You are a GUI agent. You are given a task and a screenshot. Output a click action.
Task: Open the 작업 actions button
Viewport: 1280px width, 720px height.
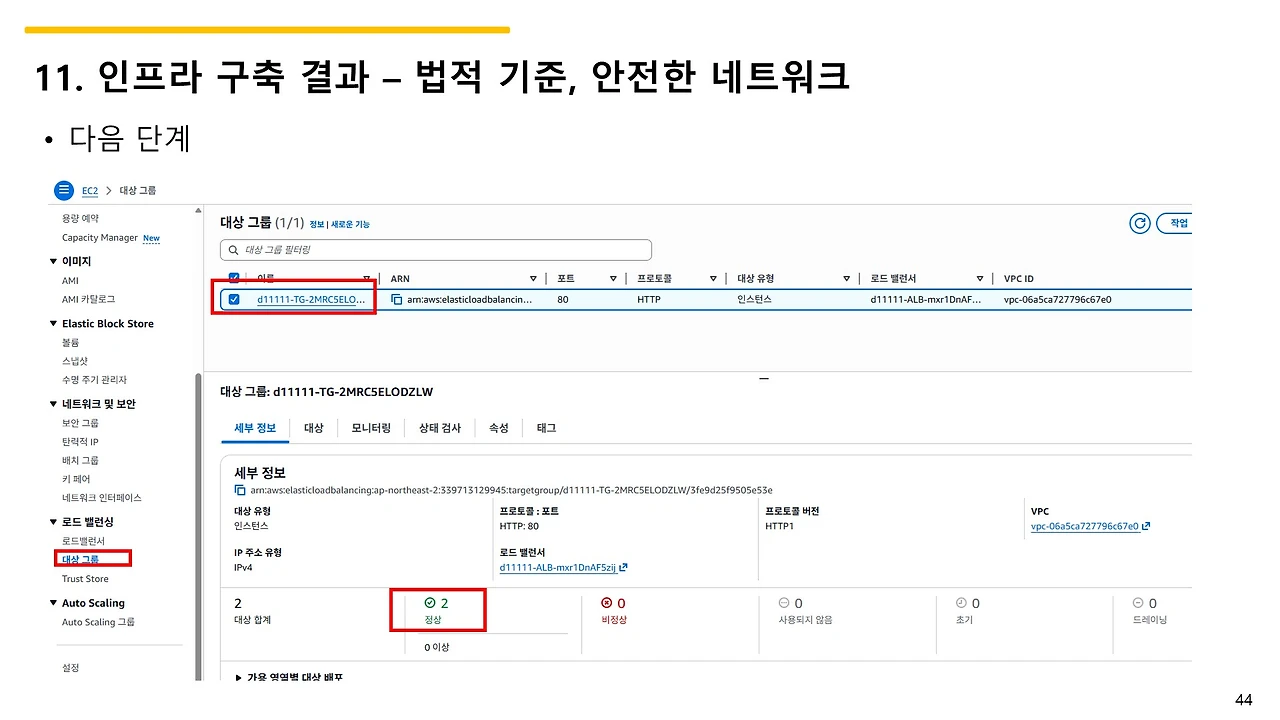coord(1176,223)
